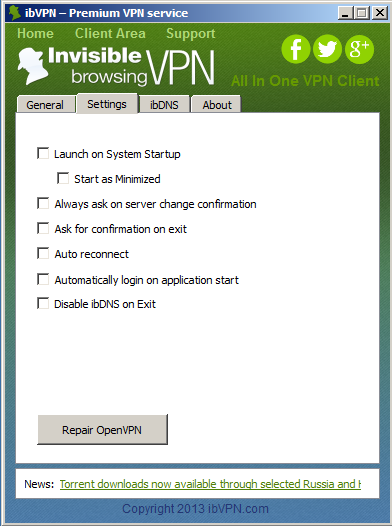The width and height of the screenshot is (392, 526).
Task: Click the ibVPN title bar app icon
Action: tap(15, 13)
